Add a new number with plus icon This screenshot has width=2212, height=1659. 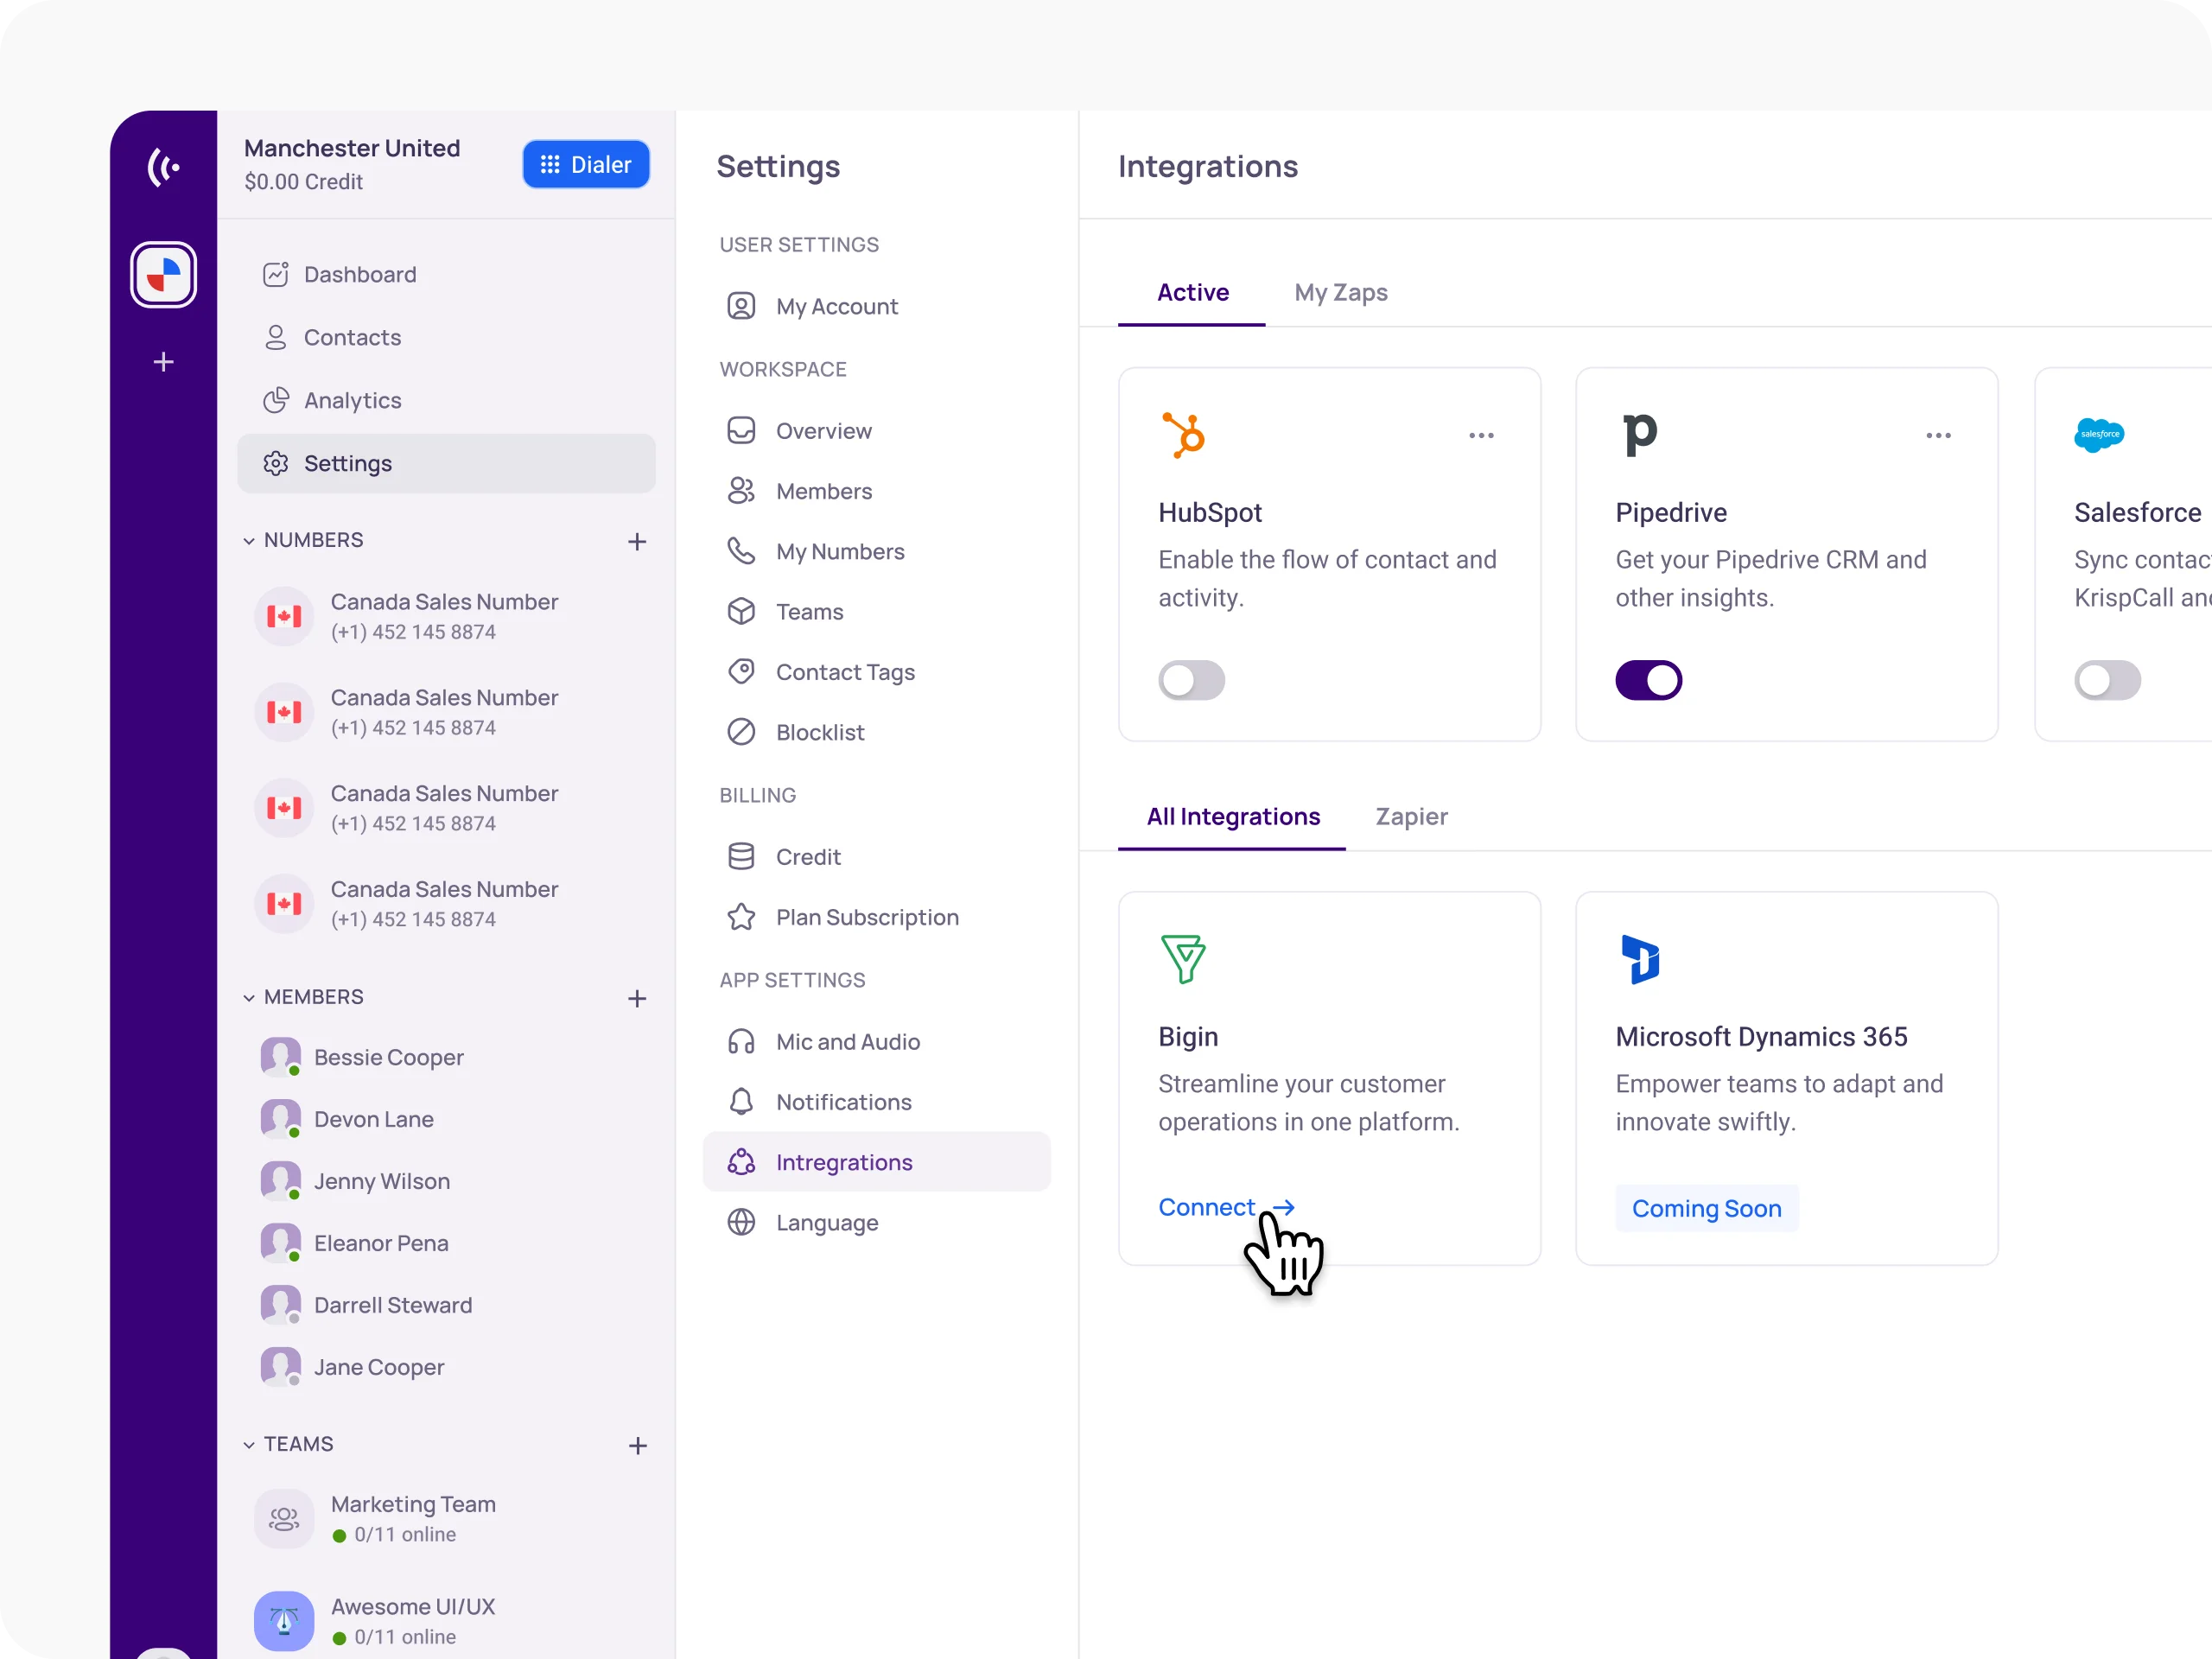coord(637,541)
